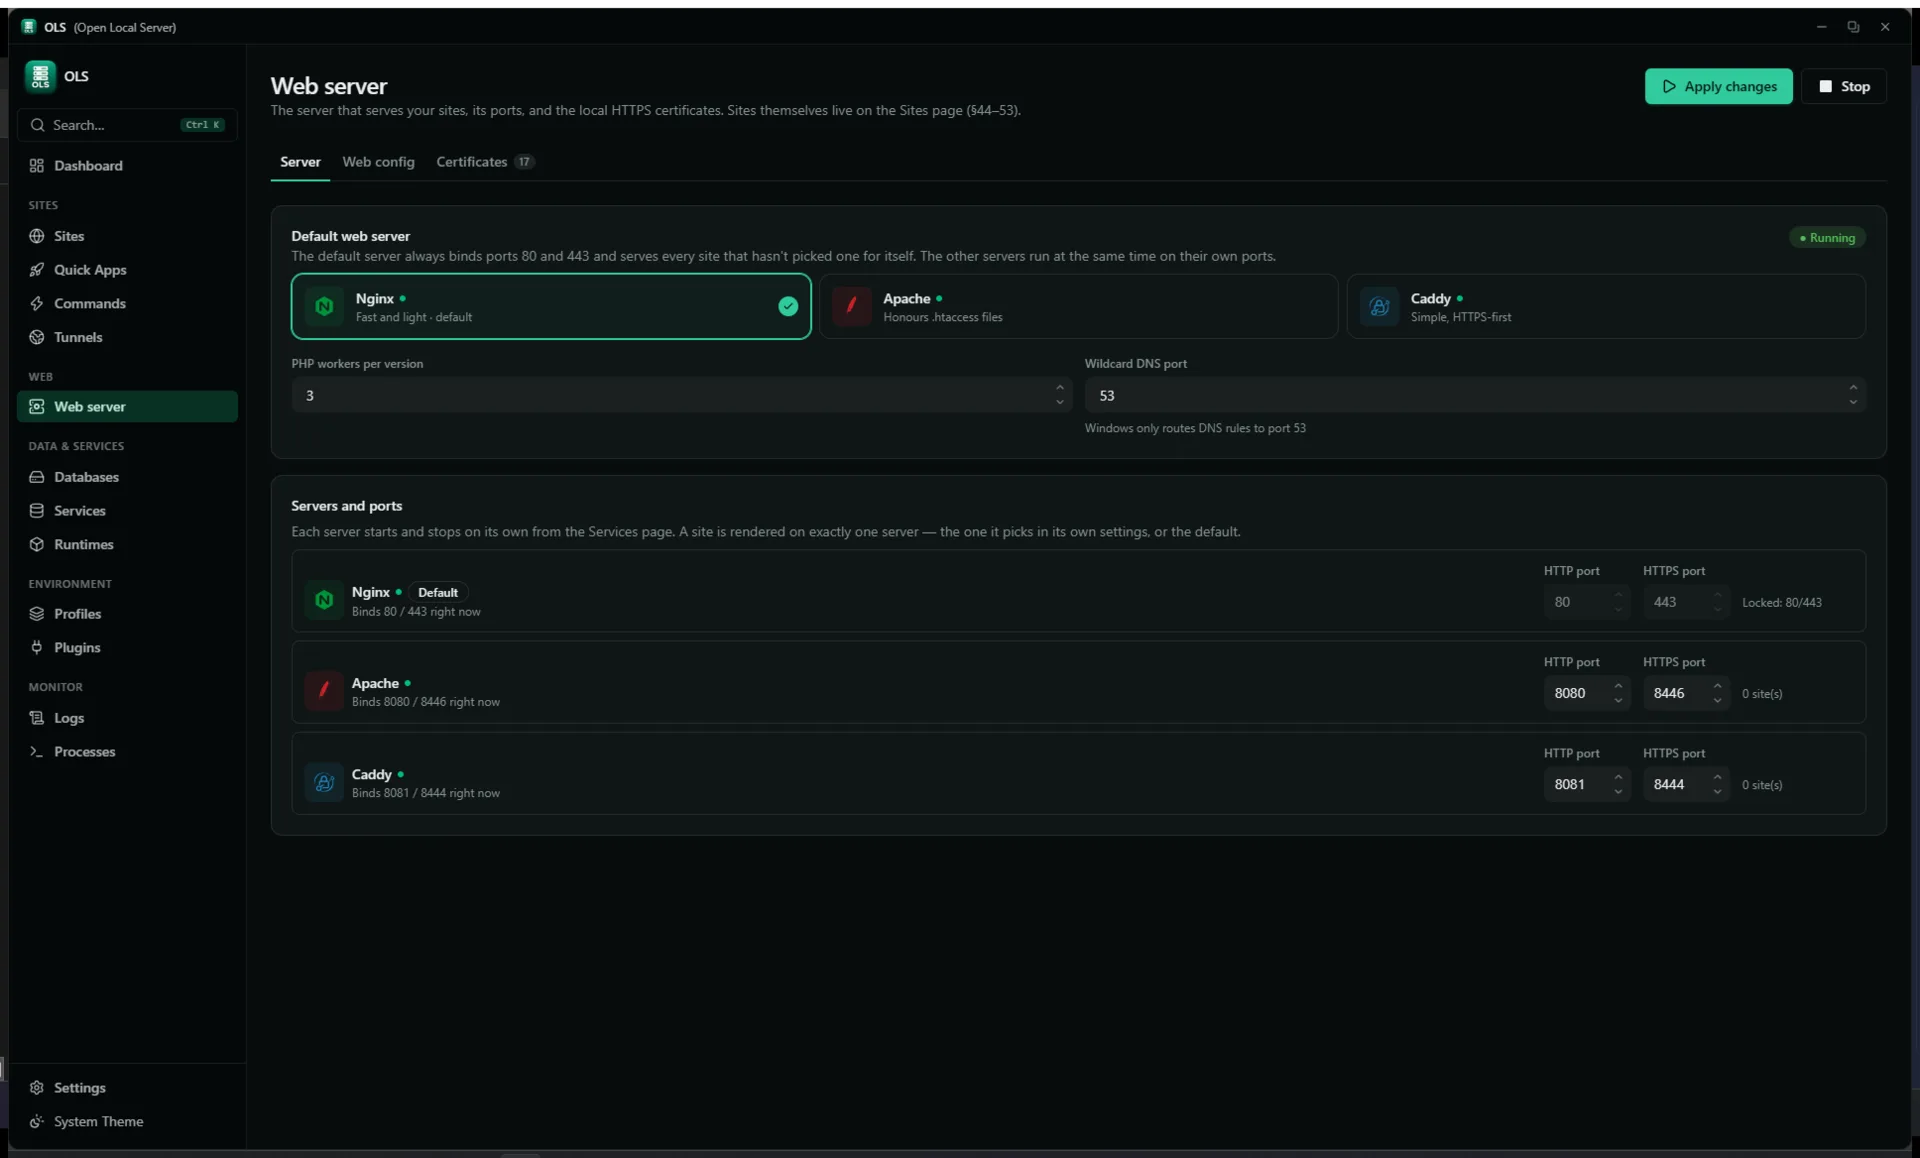Increase Wildcard DNS port value
Screen dimensions: 1920x1158
click(x=1853, y=388)
